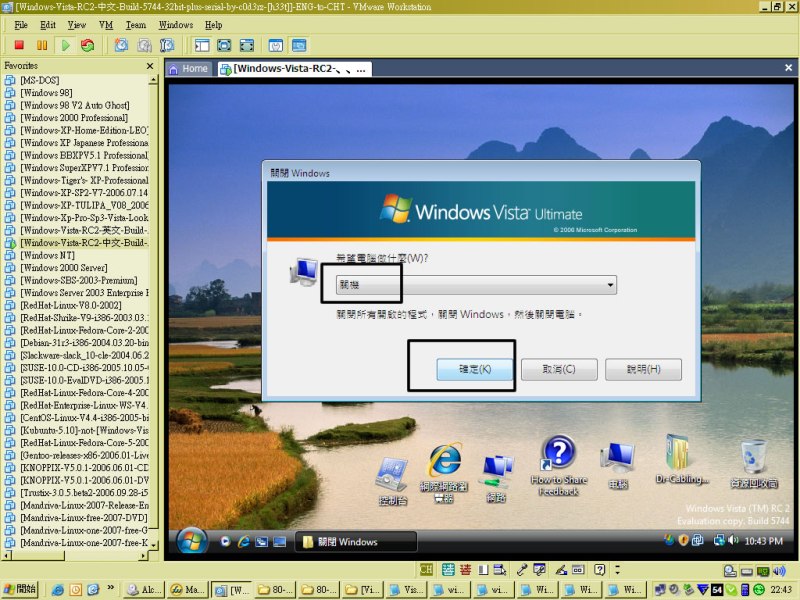The image size is (800, 600).
Task: Click the Vista clock showing 10:43 PM
Action: coord(763,541)
